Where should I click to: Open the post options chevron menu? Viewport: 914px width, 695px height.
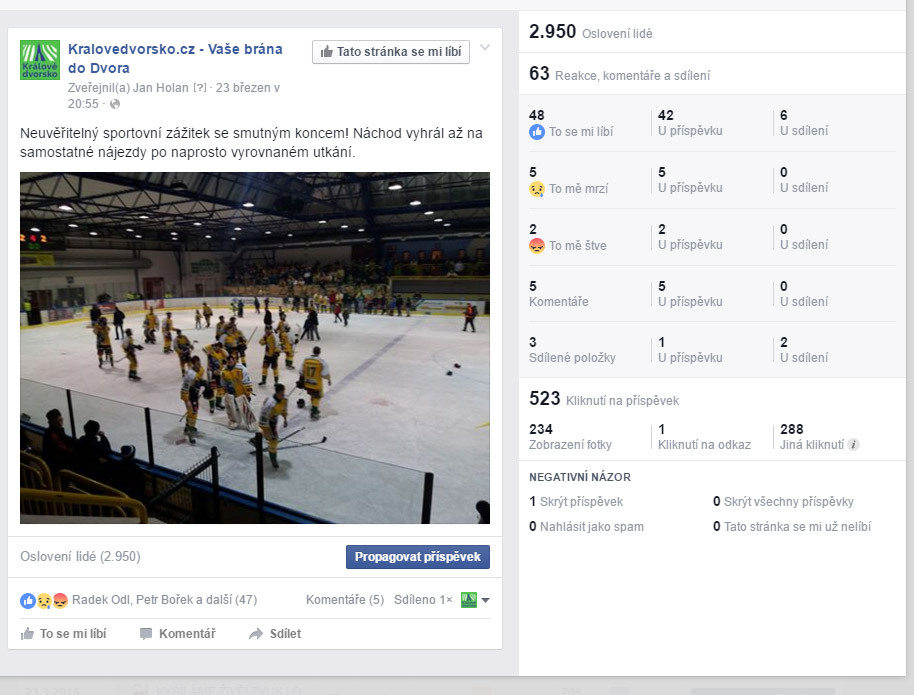click(x=485, y=48)
